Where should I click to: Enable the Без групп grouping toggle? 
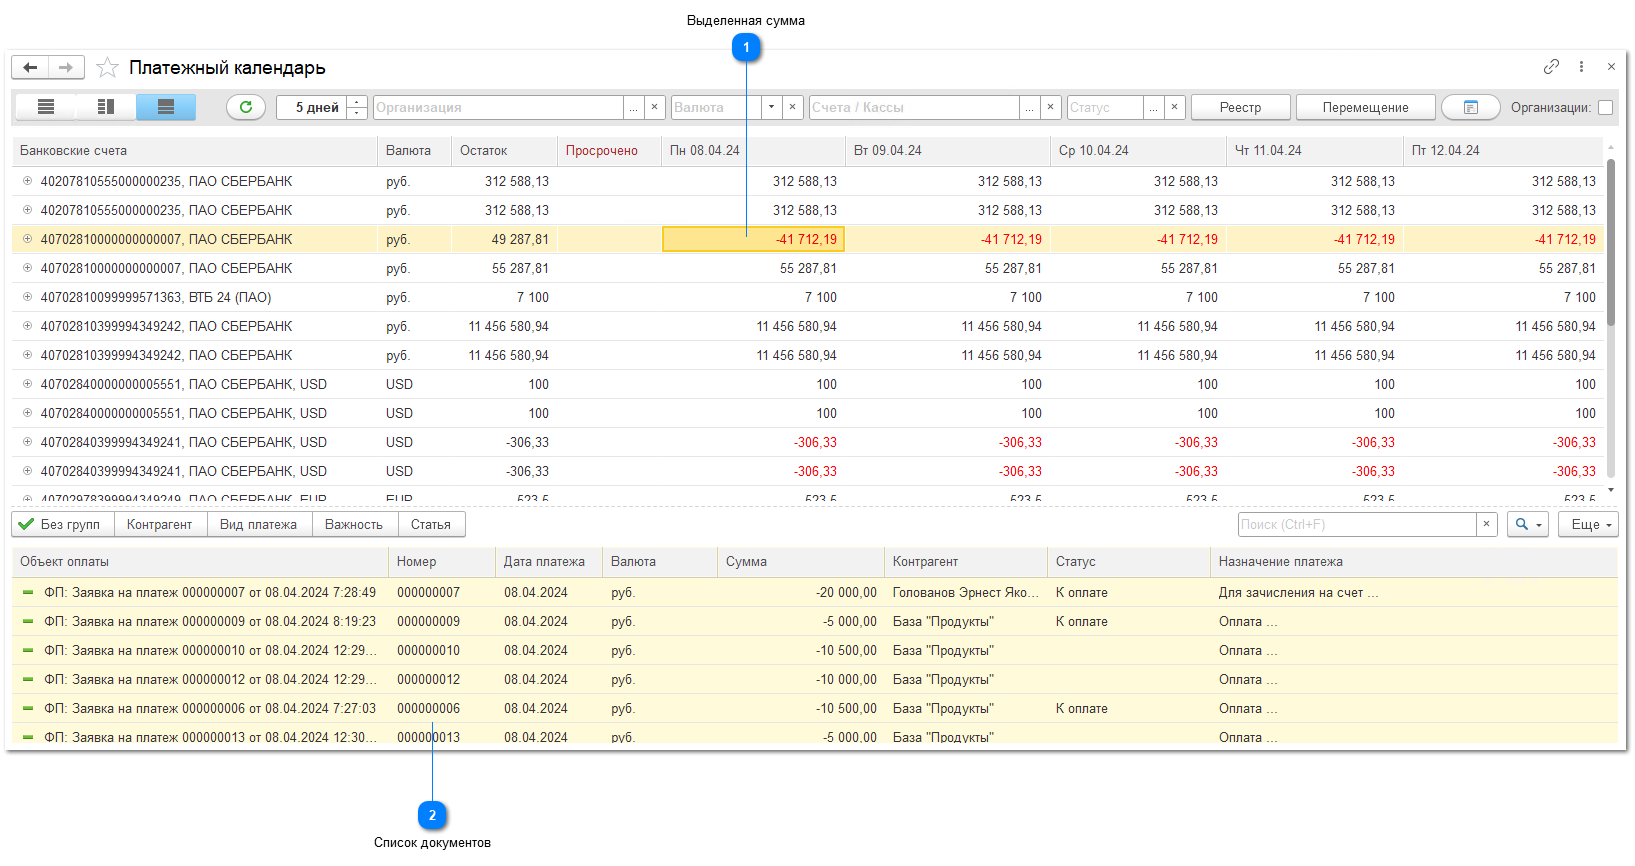coord(63,524)
